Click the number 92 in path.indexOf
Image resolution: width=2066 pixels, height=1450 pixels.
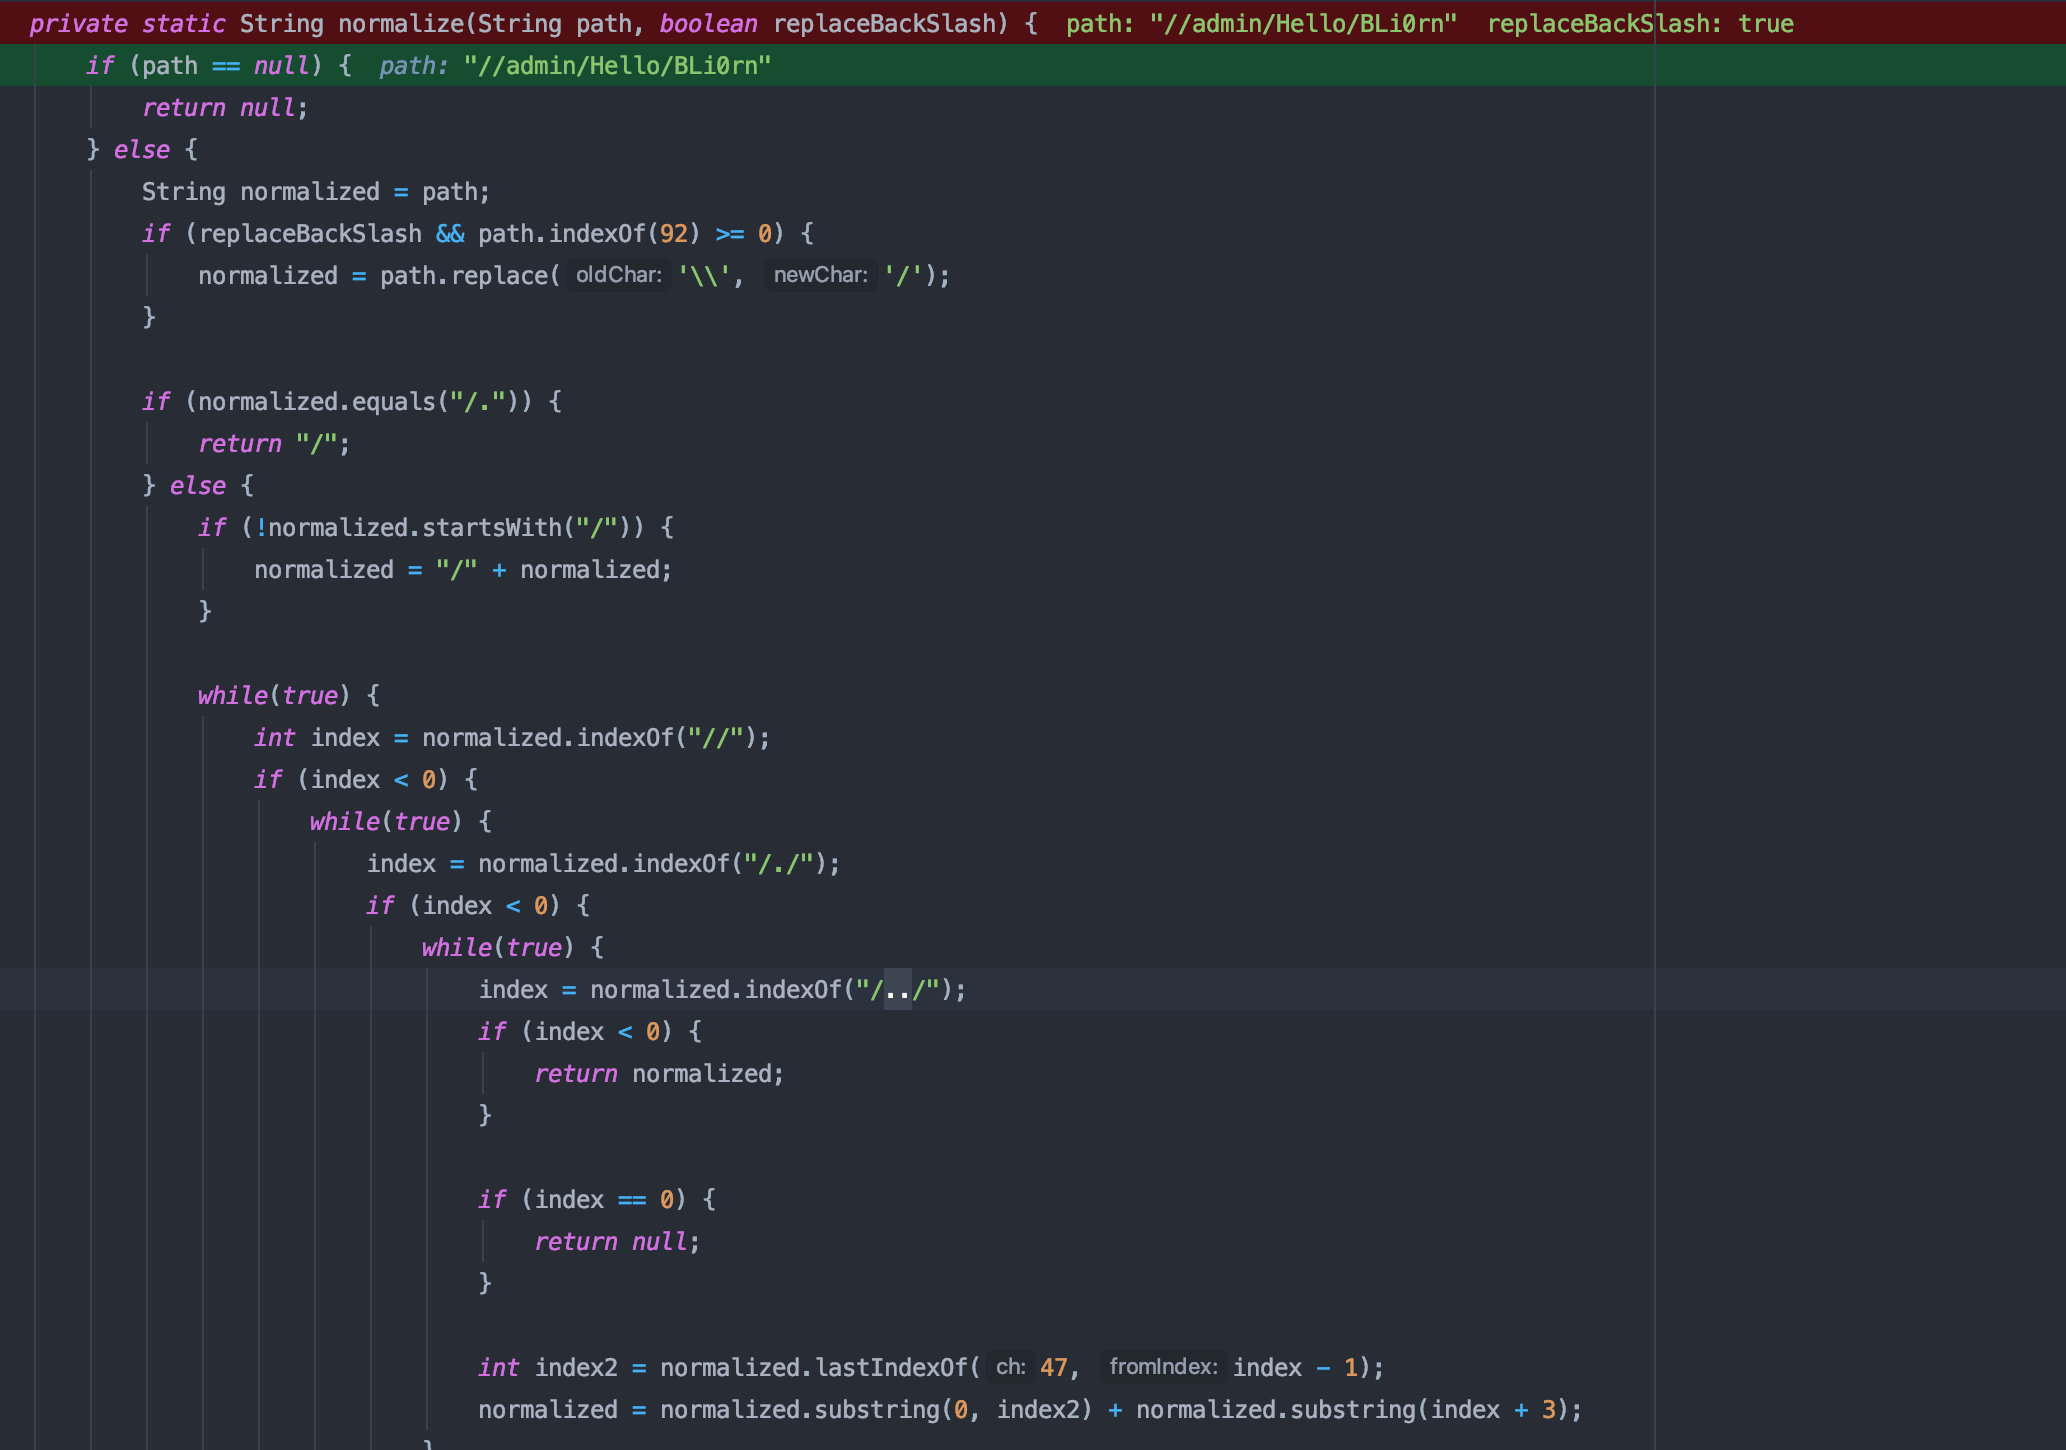point(673,234)
